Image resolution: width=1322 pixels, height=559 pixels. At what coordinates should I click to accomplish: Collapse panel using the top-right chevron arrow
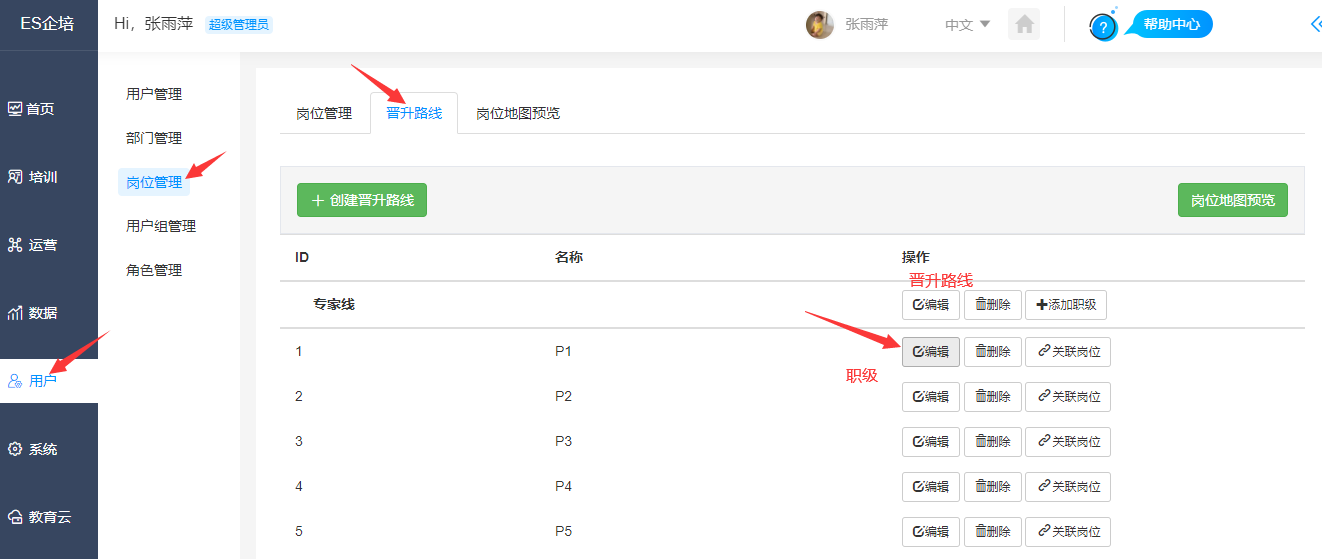coord(1314,25)
